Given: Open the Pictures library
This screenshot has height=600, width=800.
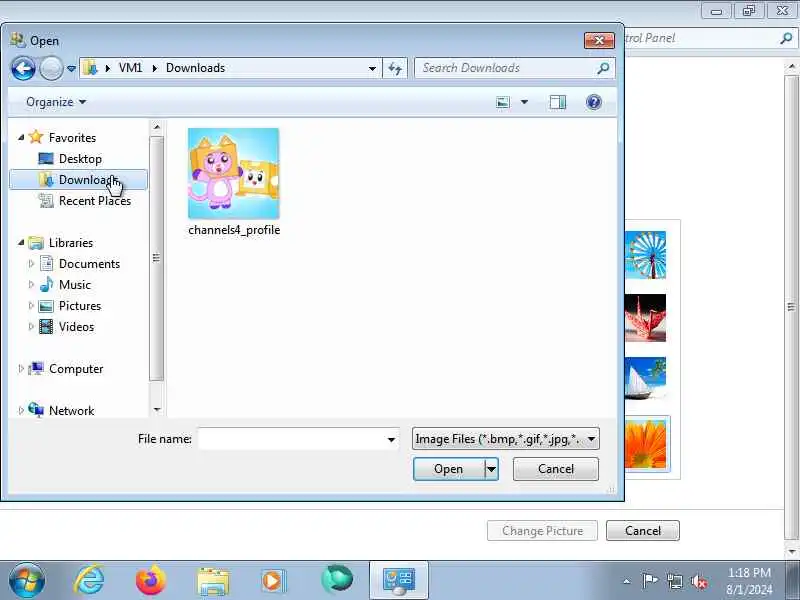Looking at the screenshot, I should pos(80,306).
